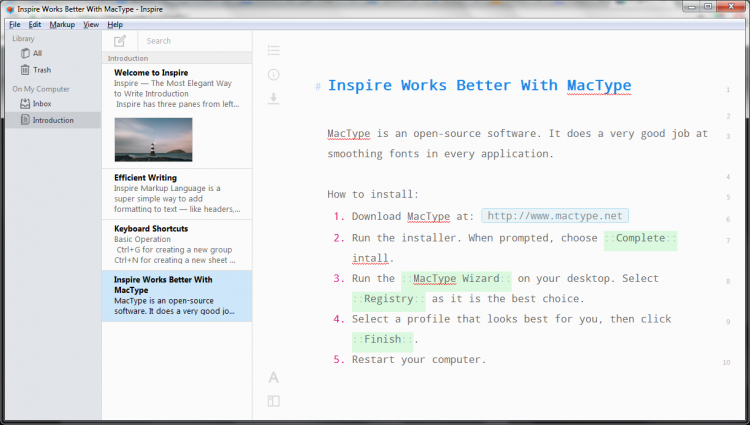
Task: Click the highlighted Complete text
Action: click(x=640, y=238)
